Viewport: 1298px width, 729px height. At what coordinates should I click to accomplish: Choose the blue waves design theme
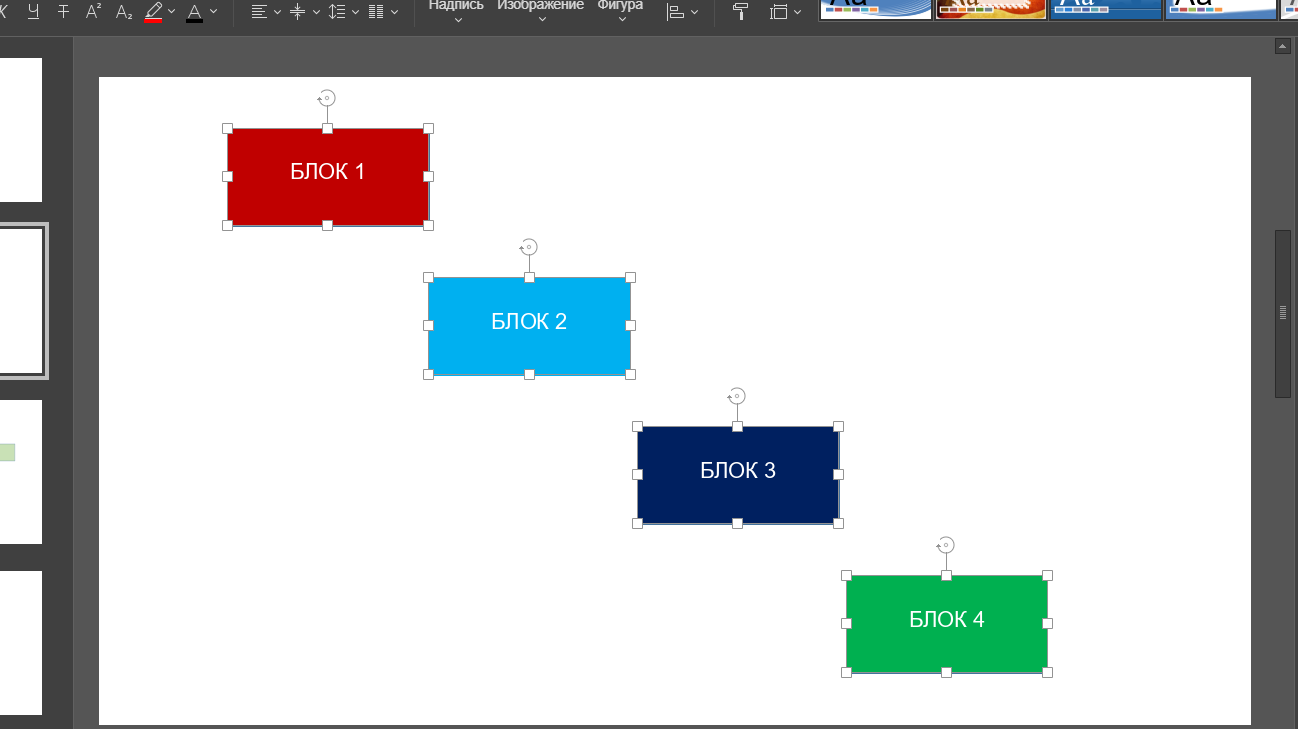(x=876, y=9)
